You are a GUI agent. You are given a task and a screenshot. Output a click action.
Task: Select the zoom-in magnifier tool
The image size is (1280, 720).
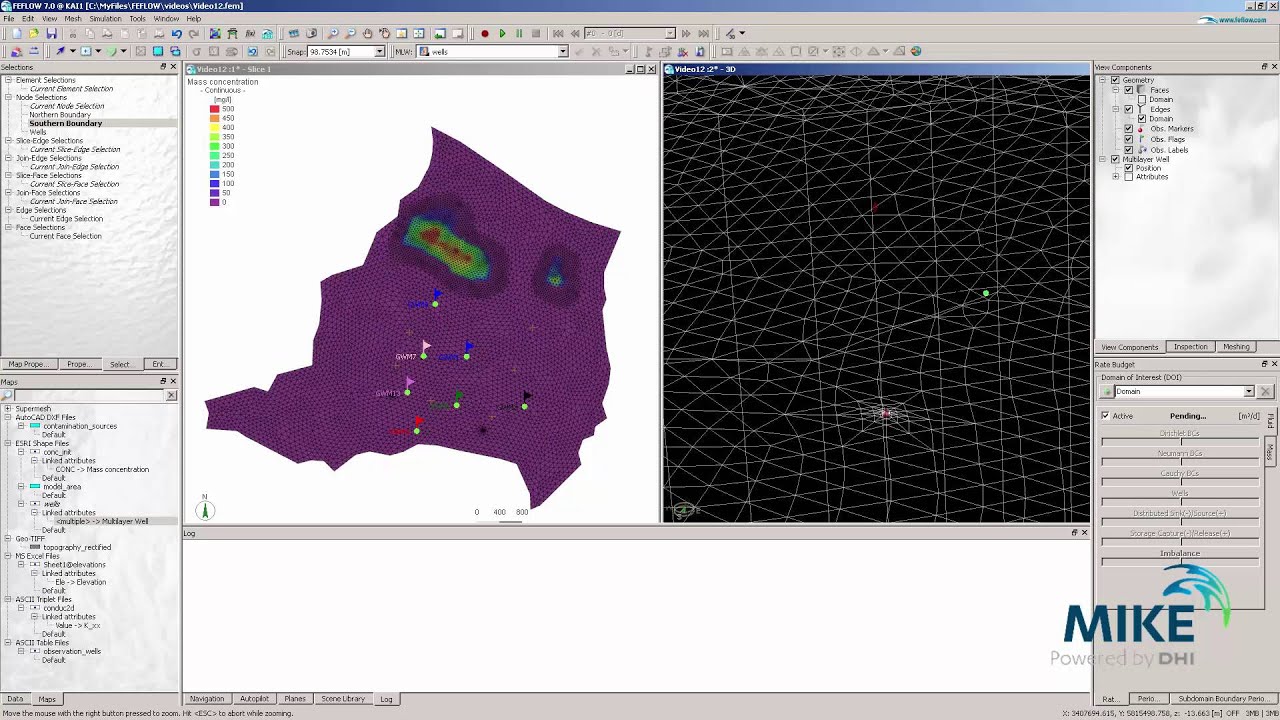[333, 33]
